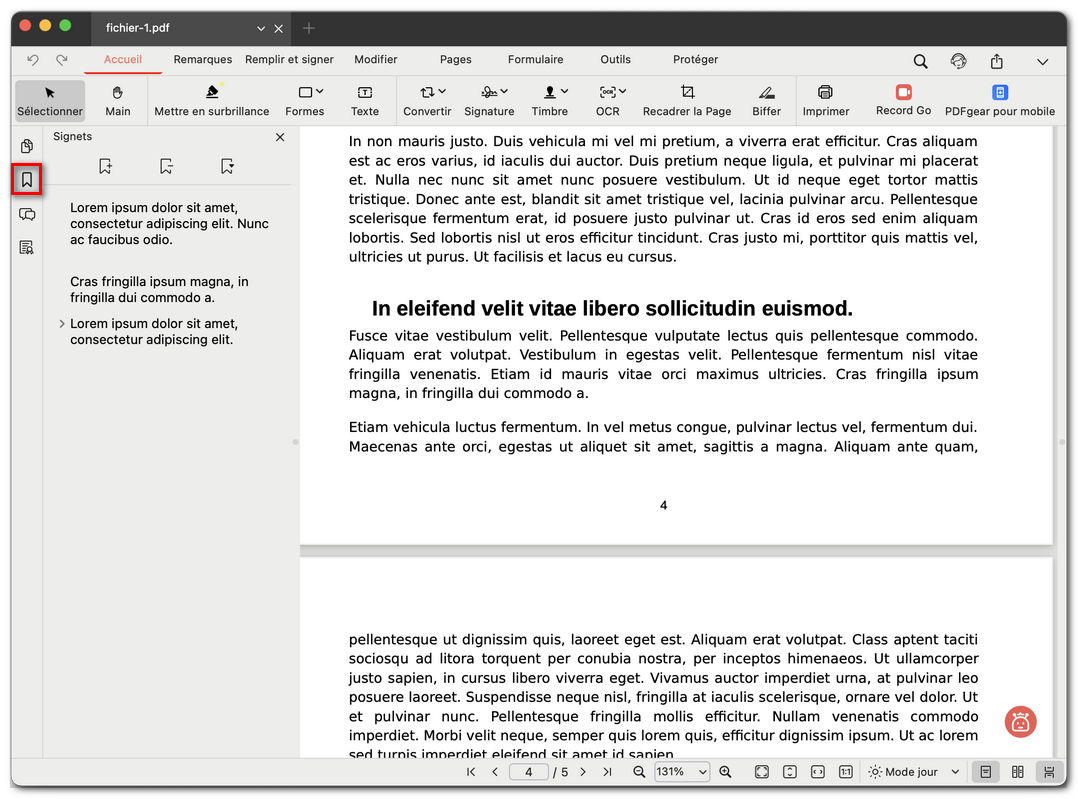1078x799 pixels.
Task: Open the Mode jour dropdown
Action: pos(912,771)
